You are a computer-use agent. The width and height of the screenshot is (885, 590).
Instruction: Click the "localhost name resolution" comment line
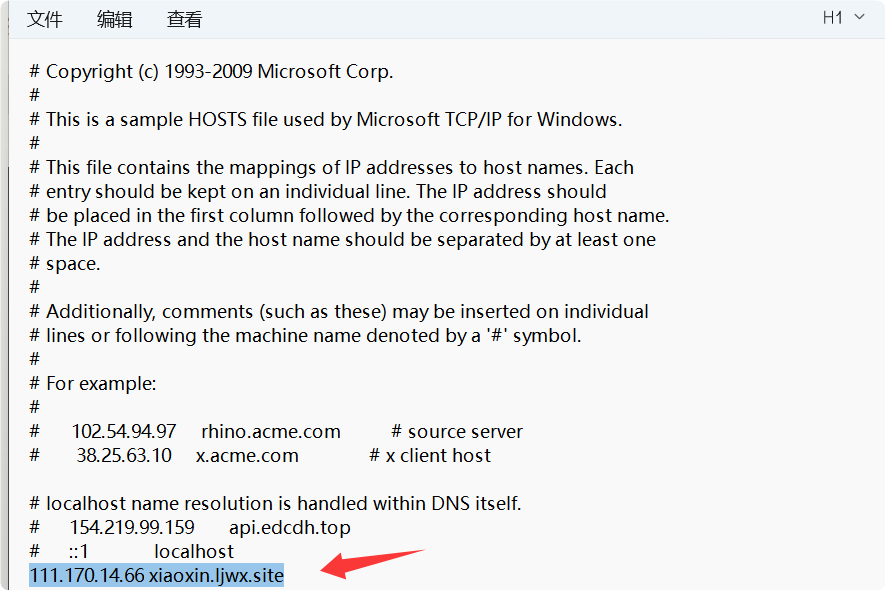click(275, 503)
